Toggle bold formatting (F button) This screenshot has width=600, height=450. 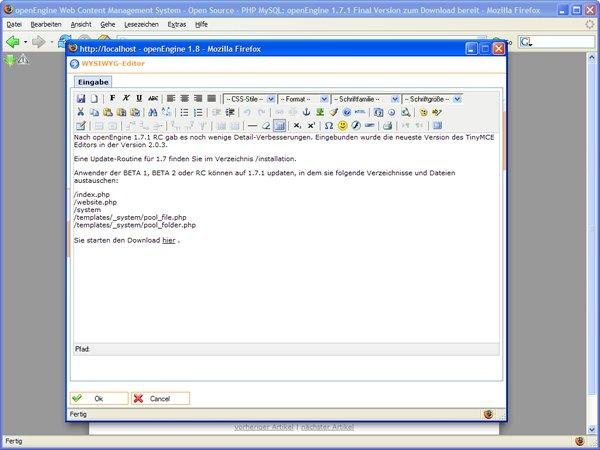pos(112,98)
